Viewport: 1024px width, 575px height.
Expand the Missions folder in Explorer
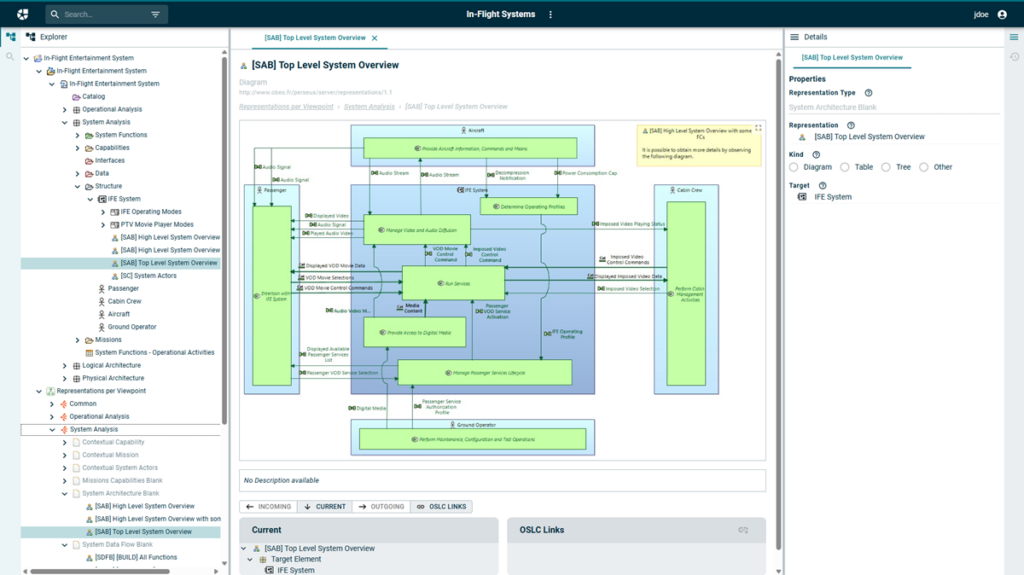pos(77,340)
